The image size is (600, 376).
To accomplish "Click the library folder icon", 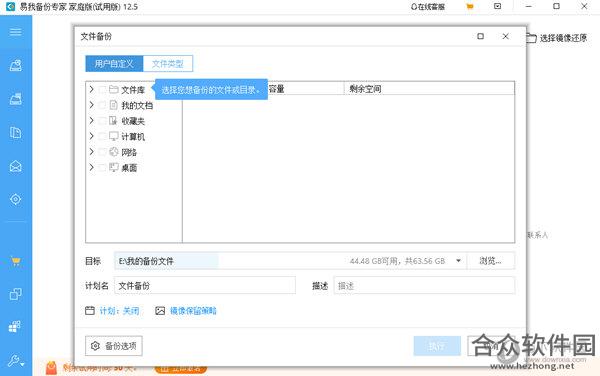I will coord(114,90).
